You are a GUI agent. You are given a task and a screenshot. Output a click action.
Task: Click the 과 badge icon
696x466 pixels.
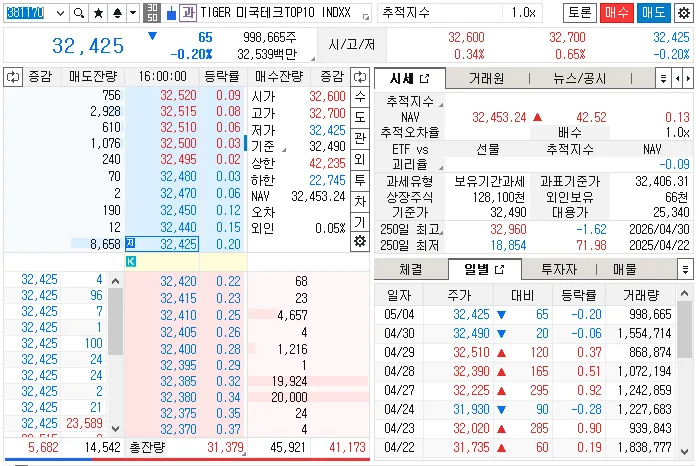188,13
